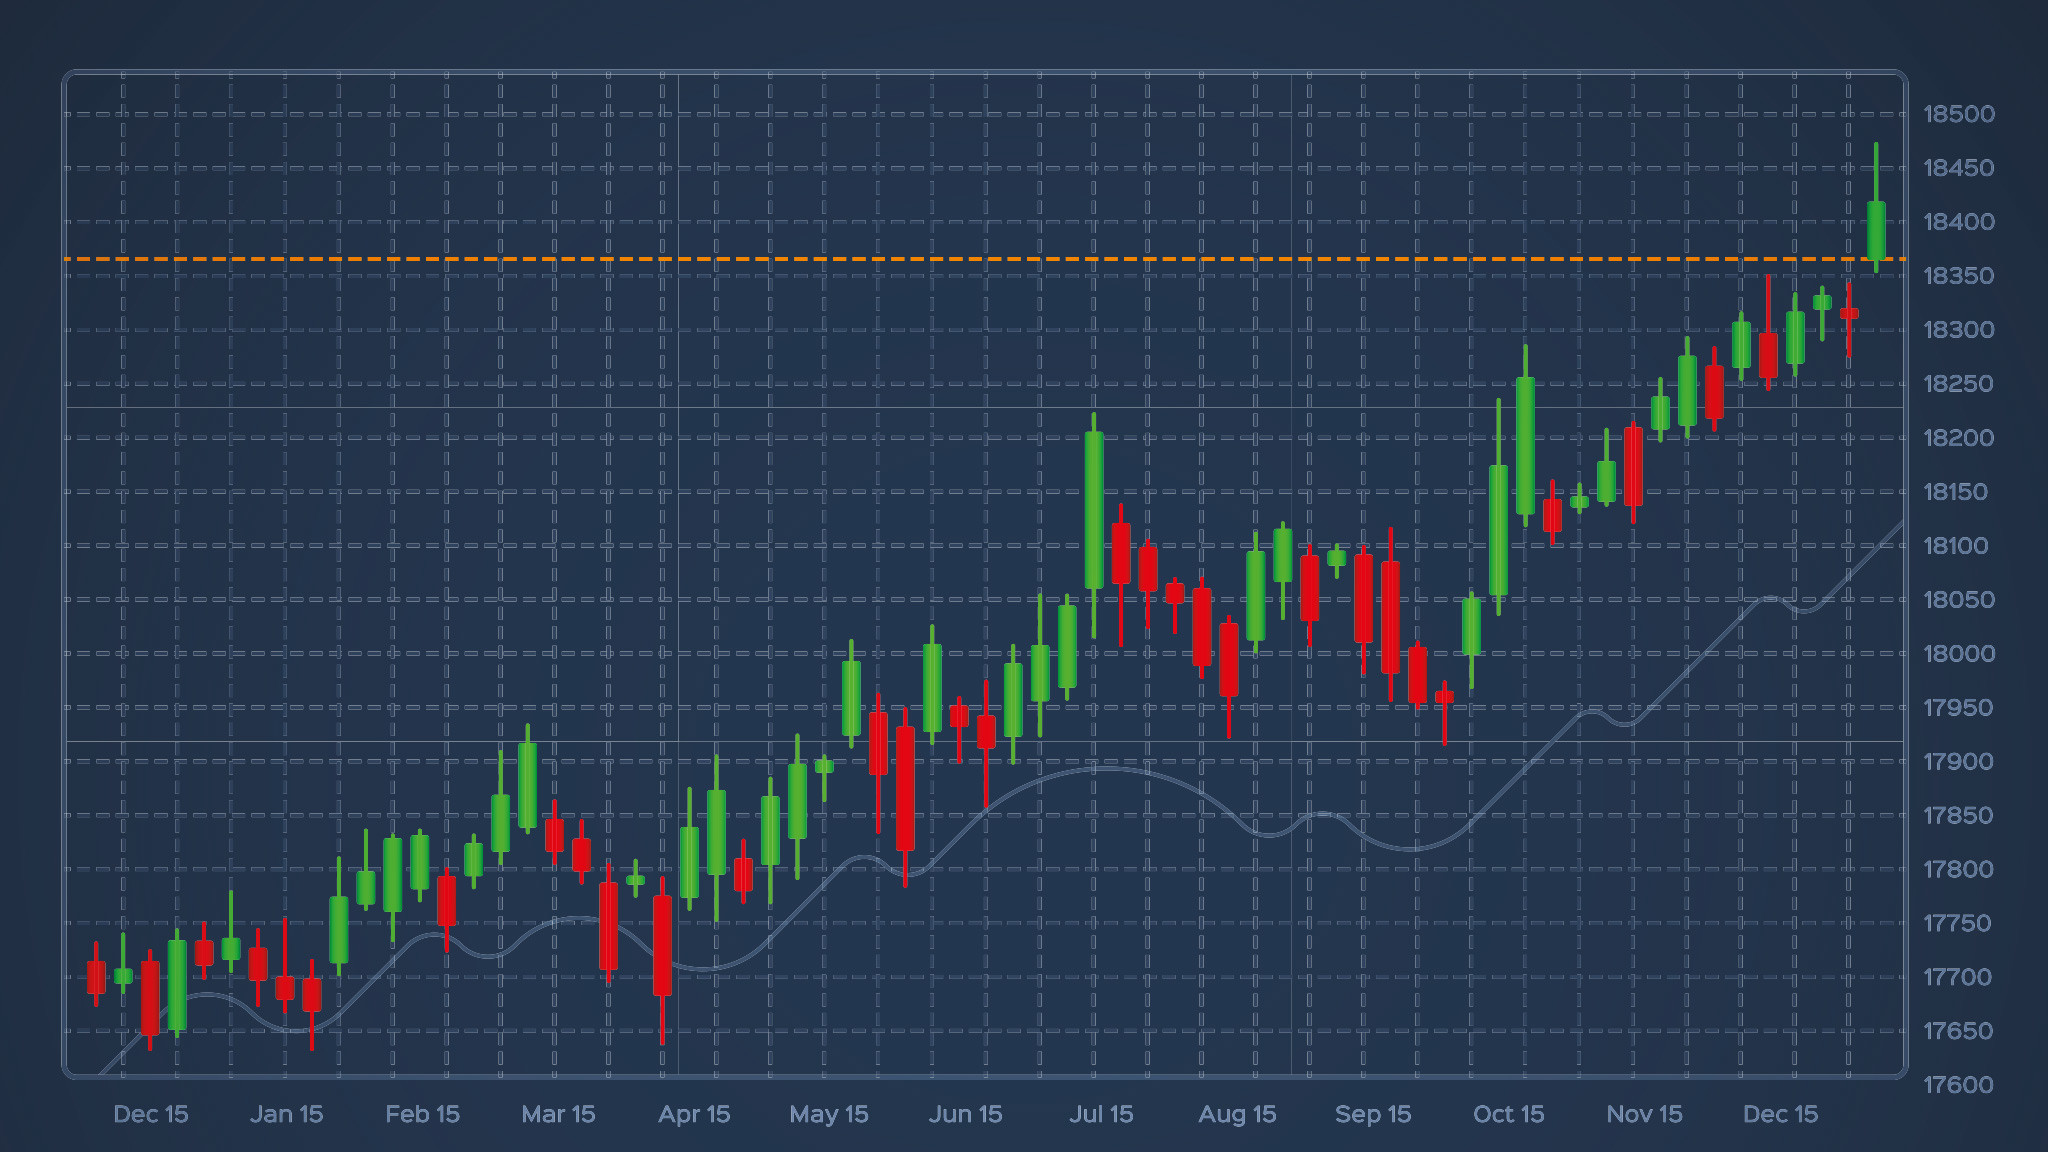The width and height of the screenshot is (2048, 1152).
Task: Click the 18000 price label
Action: click(1958, 653)
